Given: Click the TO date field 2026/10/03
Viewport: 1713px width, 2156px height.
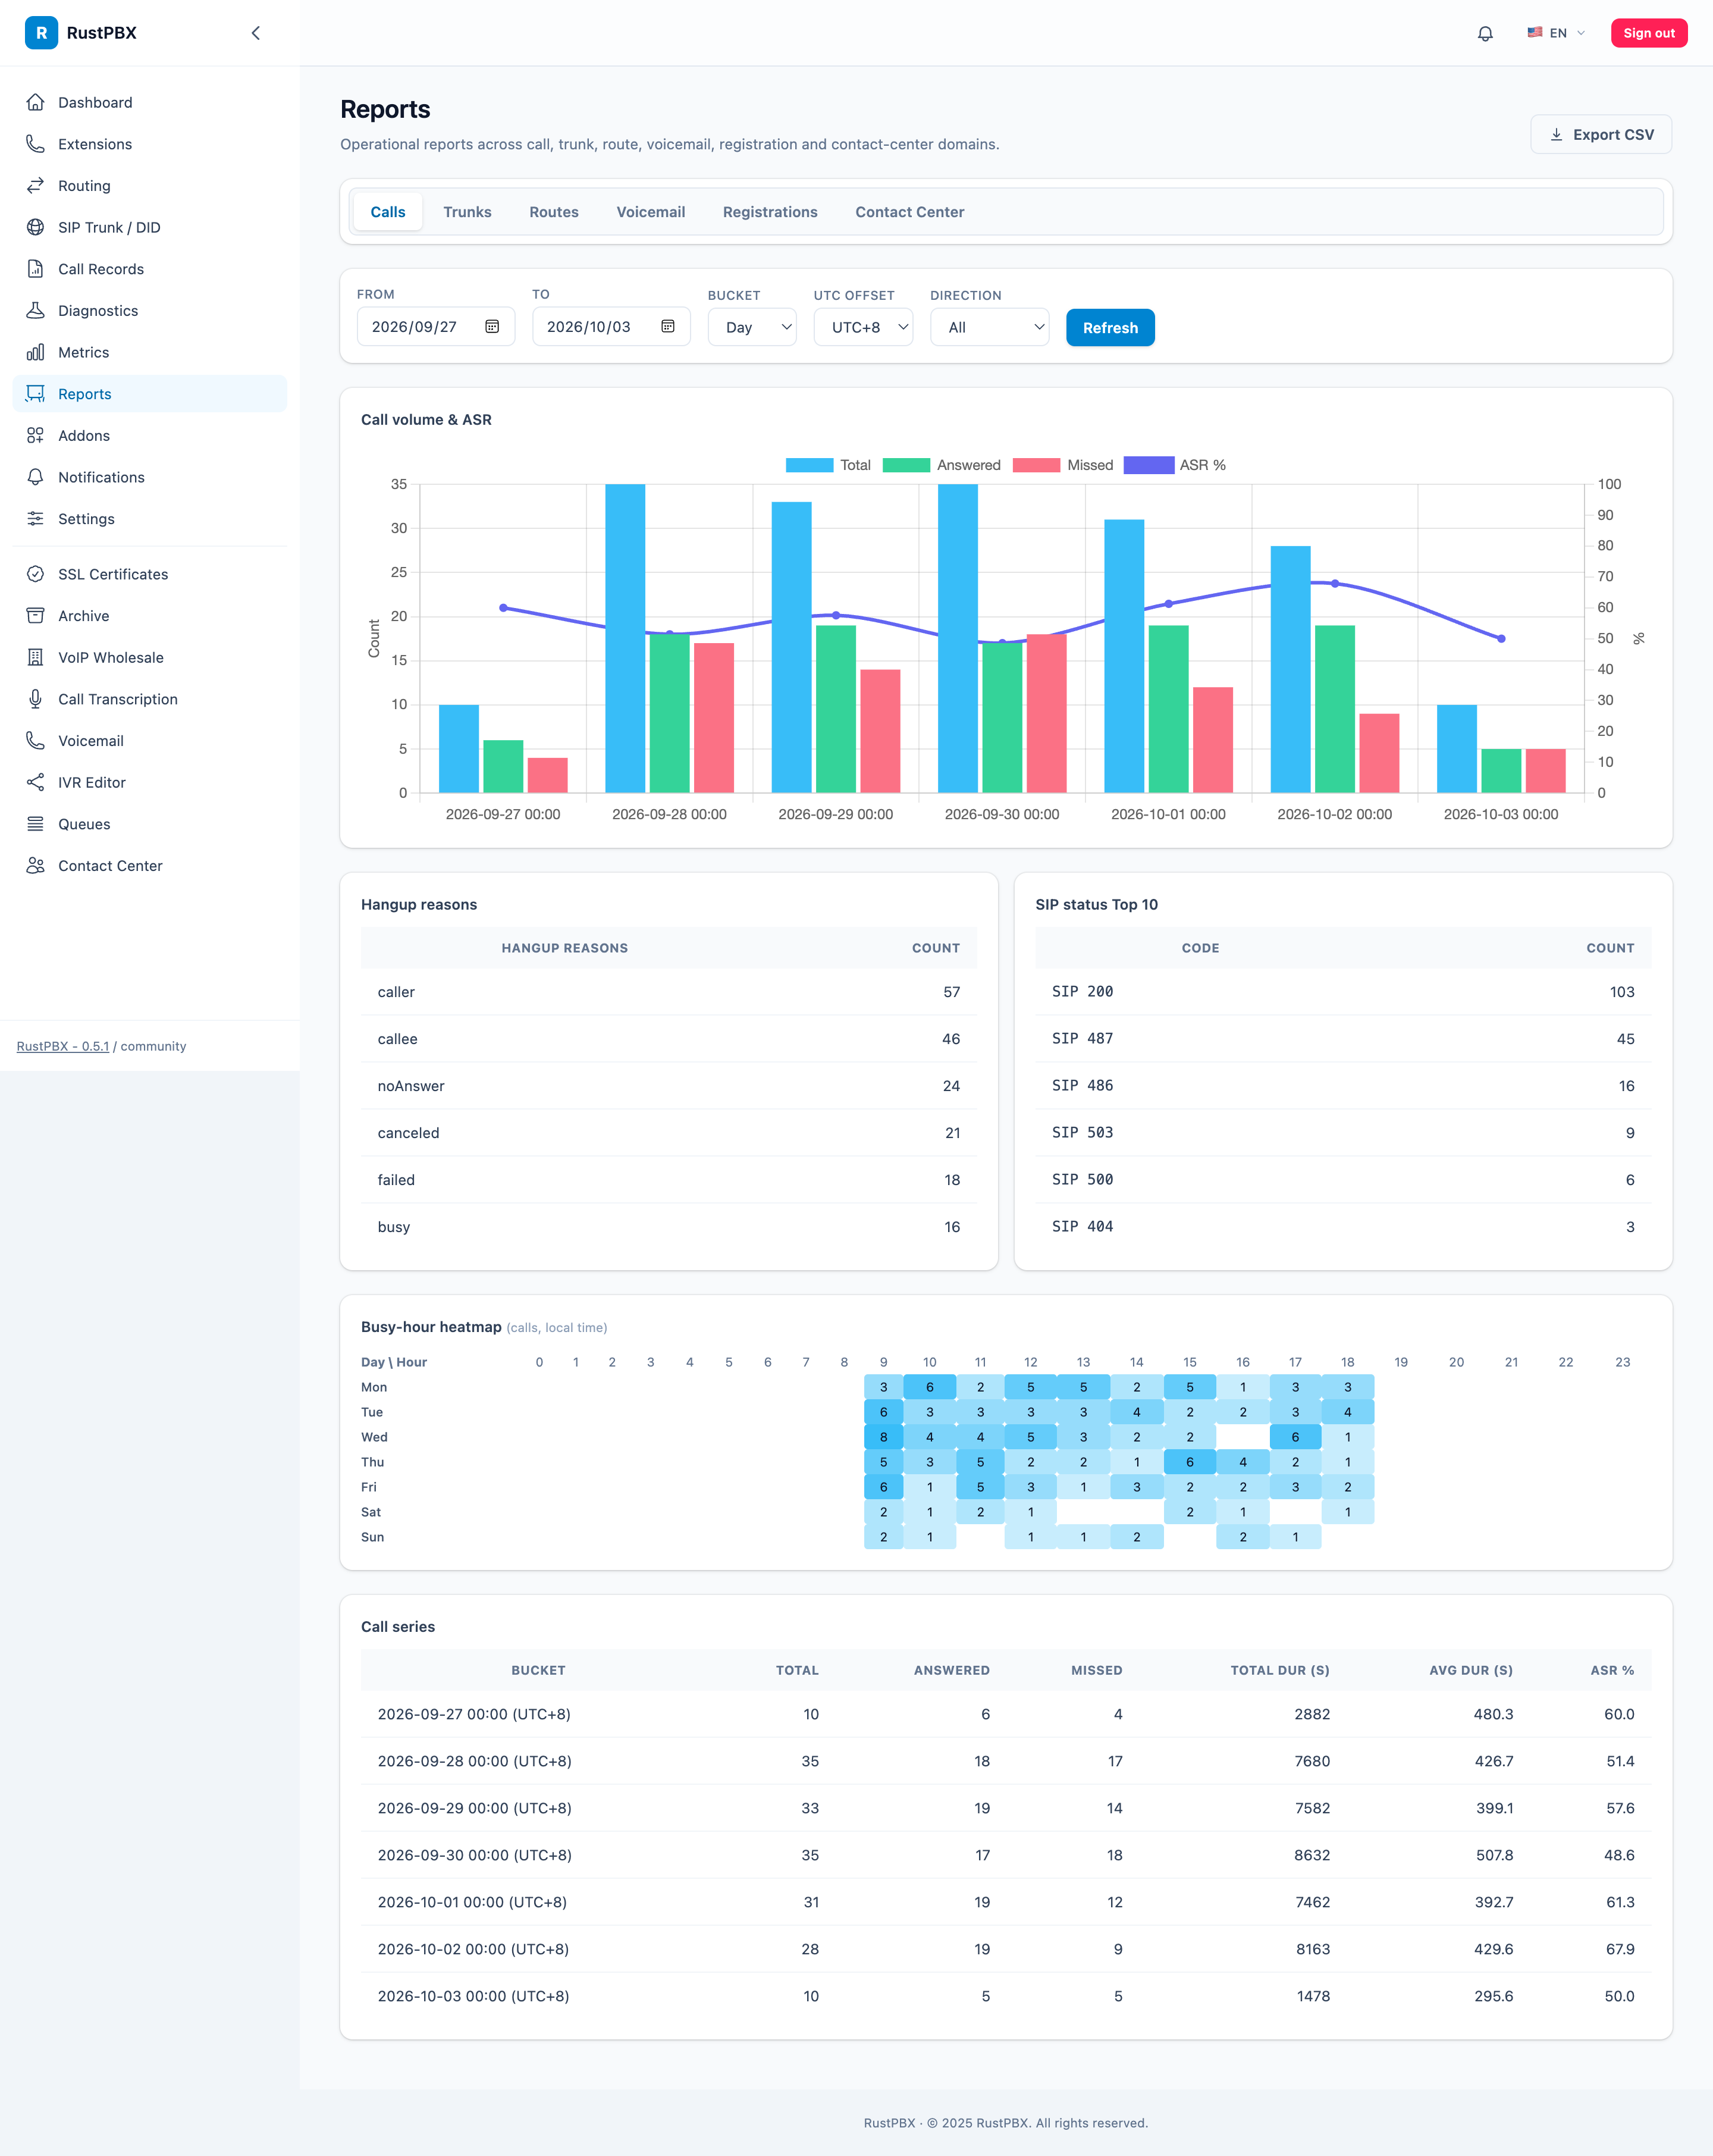Looking at the screenshot, I should click(x=611, y=327).
